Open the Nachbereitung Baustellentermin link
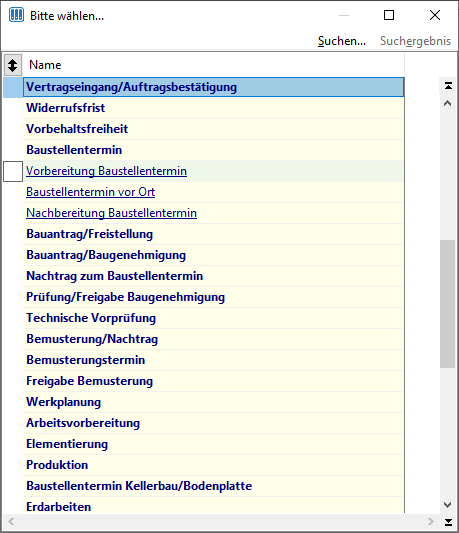This screenshot has width=459, height=533. [112, 213]
